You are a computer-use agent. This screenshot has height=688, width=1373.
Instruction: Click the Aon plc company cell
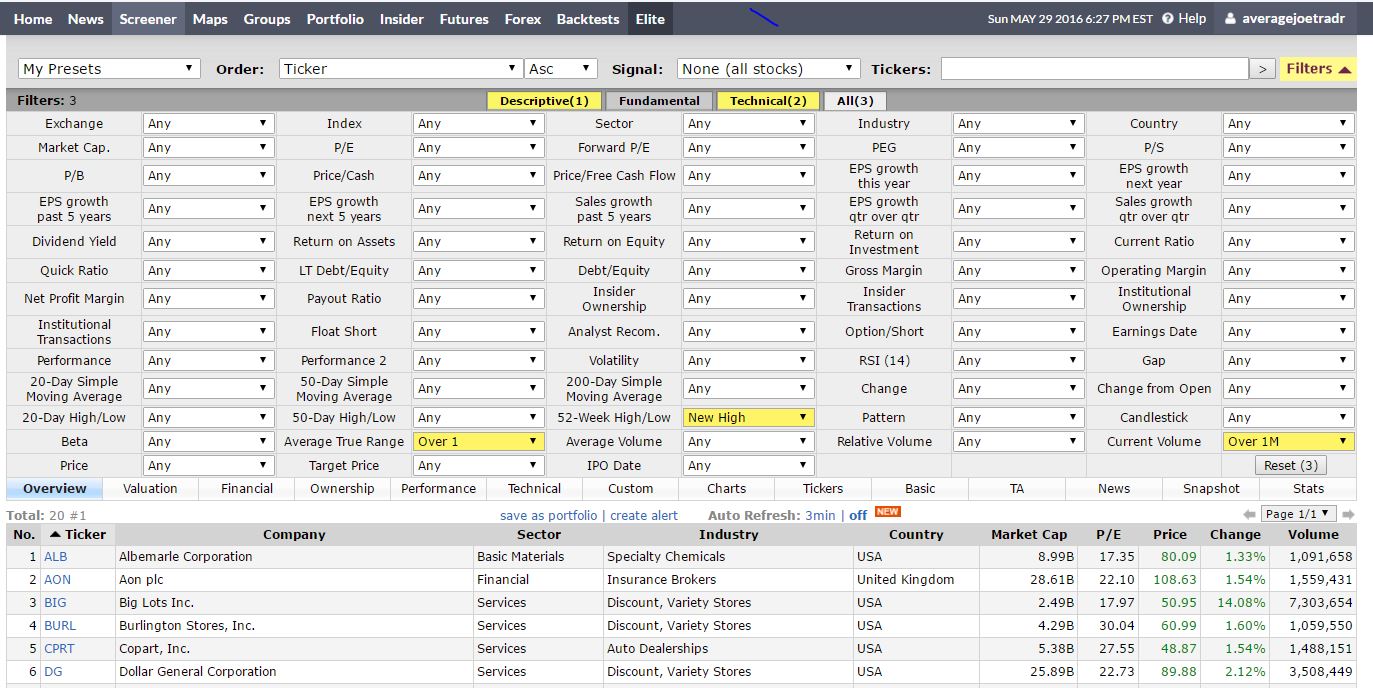click(x=294, y=580)
